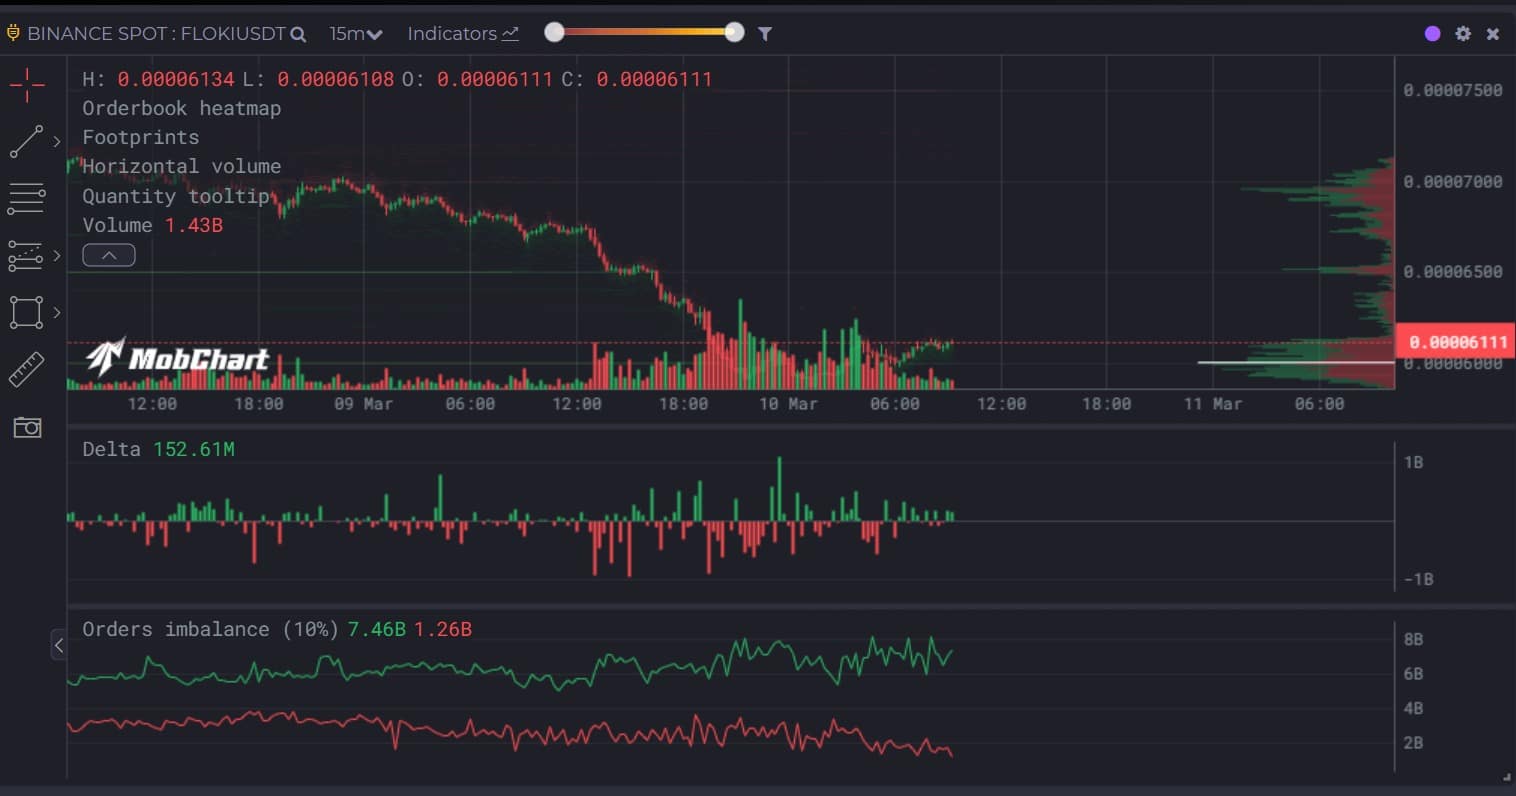
Task: Expand the levels tool submenu arrow
Action: coord(56,256)
